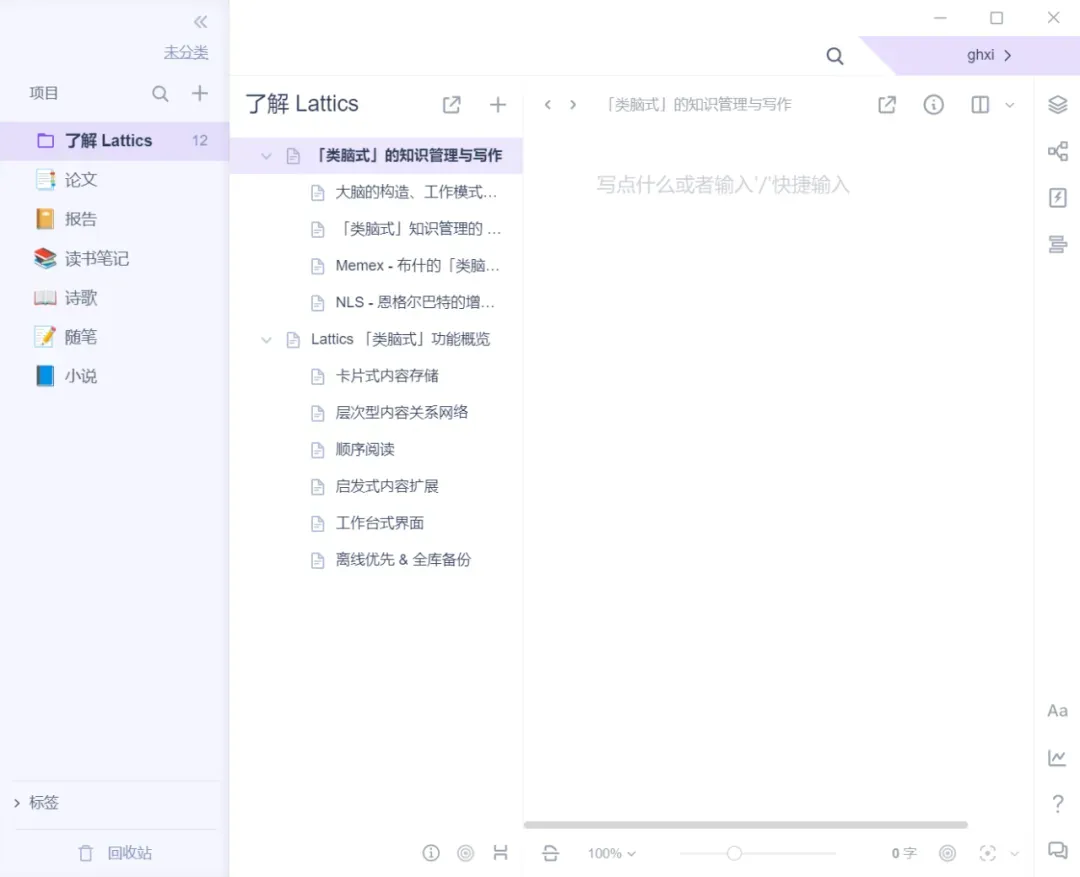This screenshot has height=877, width=1080.
Task: Open the 回收站 recycle bin
Action: click(115, 853)
